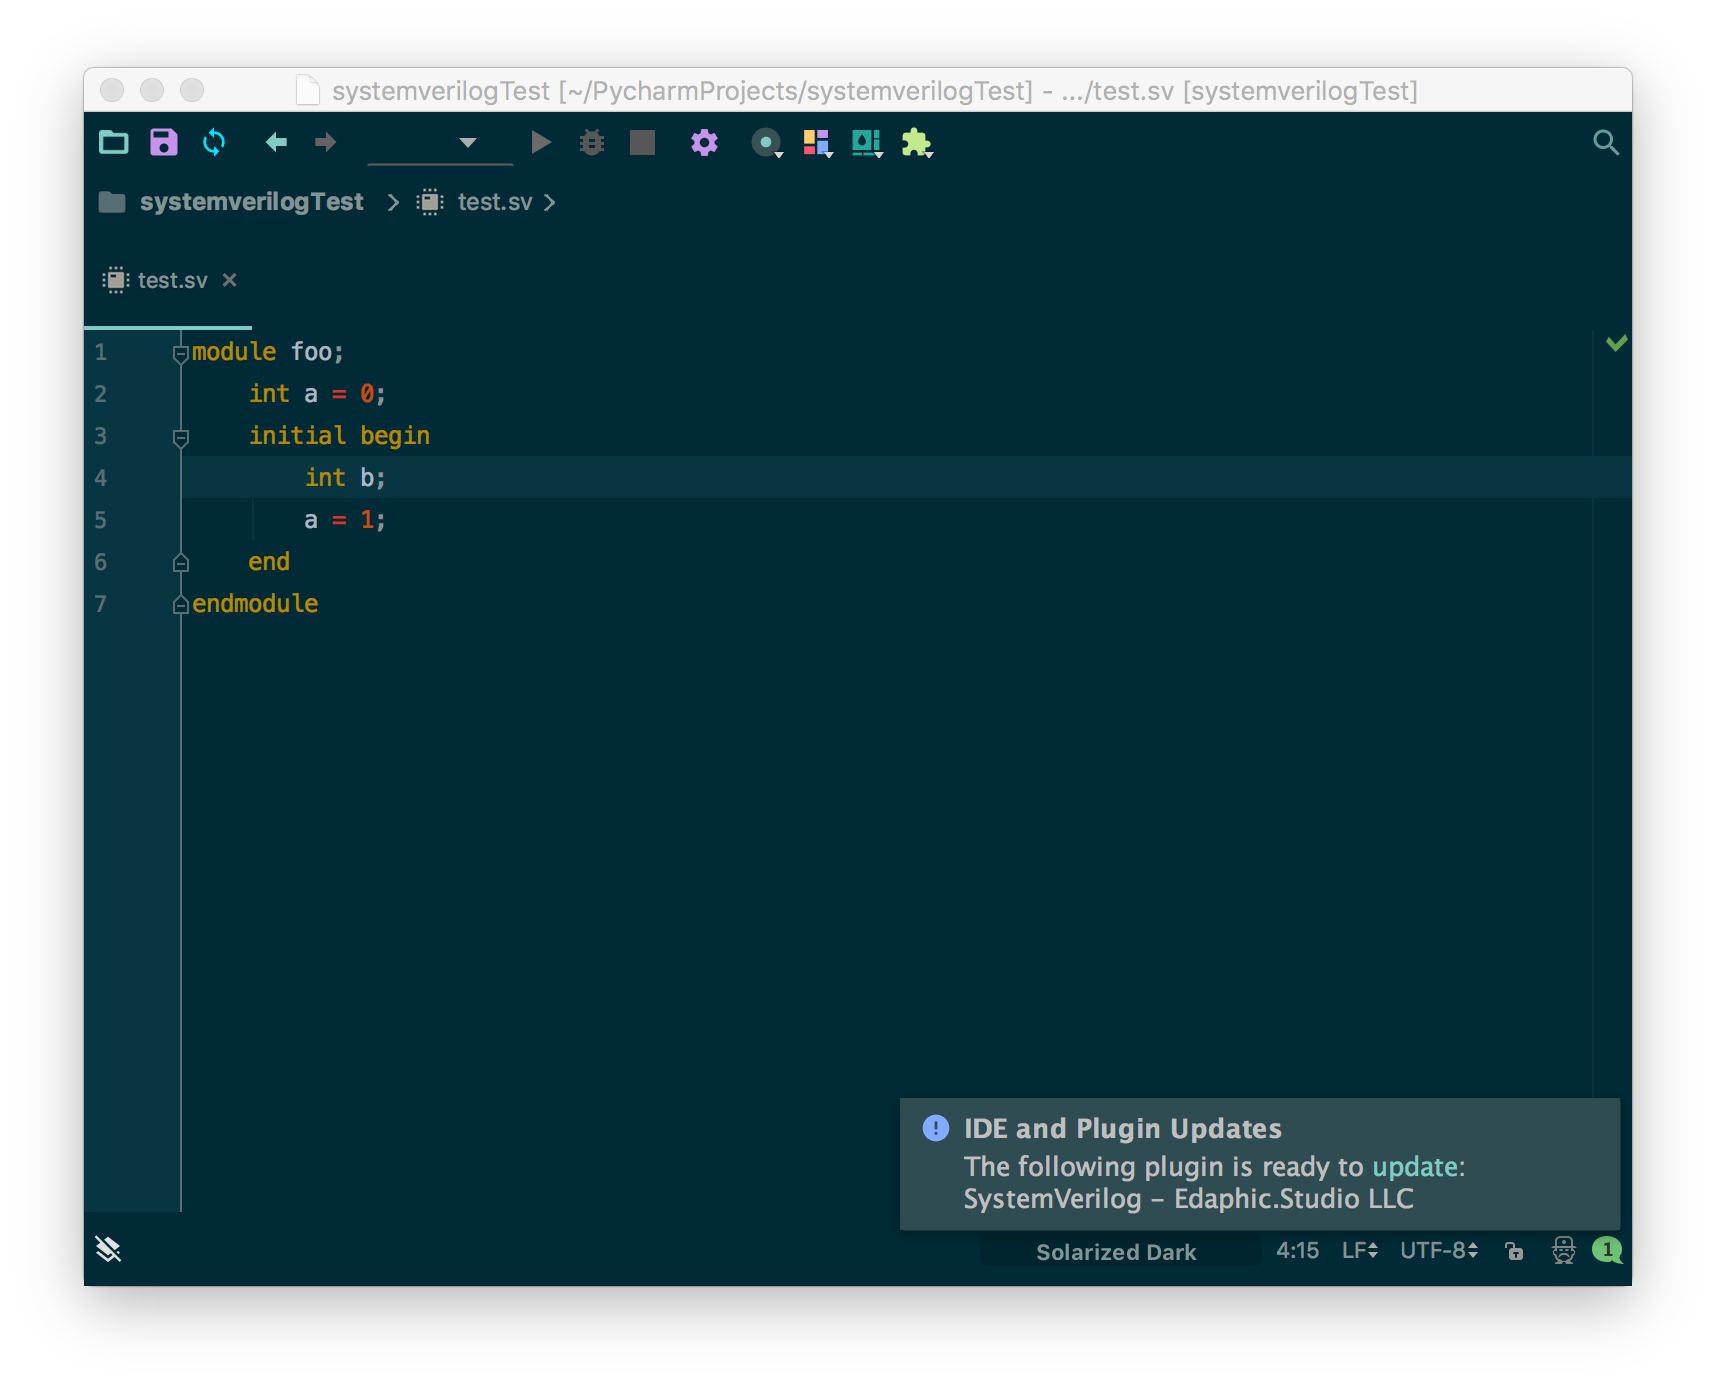Image resolution: width=1716 pixels, height=1386 pixels.
Task: Open notifications balloon with count 1
Action: tap(1607, 1250)
